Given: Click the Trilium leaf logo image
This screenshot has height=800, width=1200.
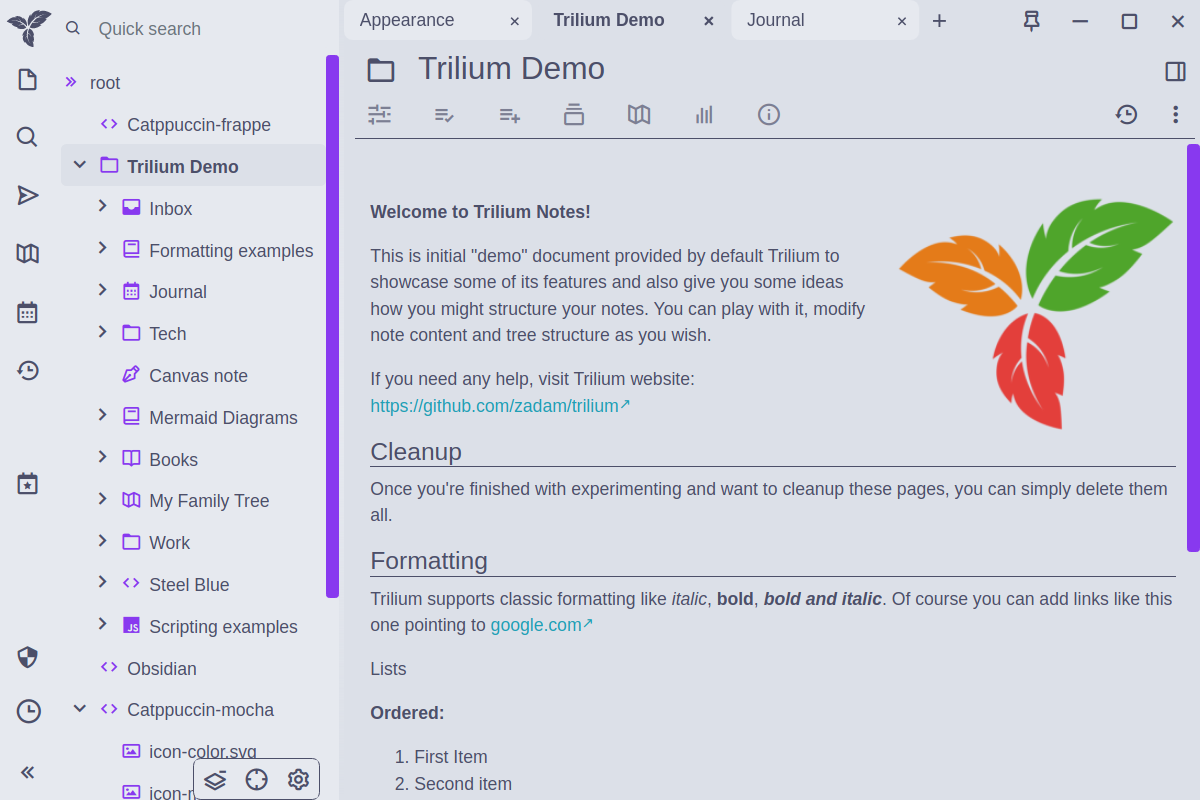Looking at the screenshot, I should pyautogui.click(x=1037, y=313).
